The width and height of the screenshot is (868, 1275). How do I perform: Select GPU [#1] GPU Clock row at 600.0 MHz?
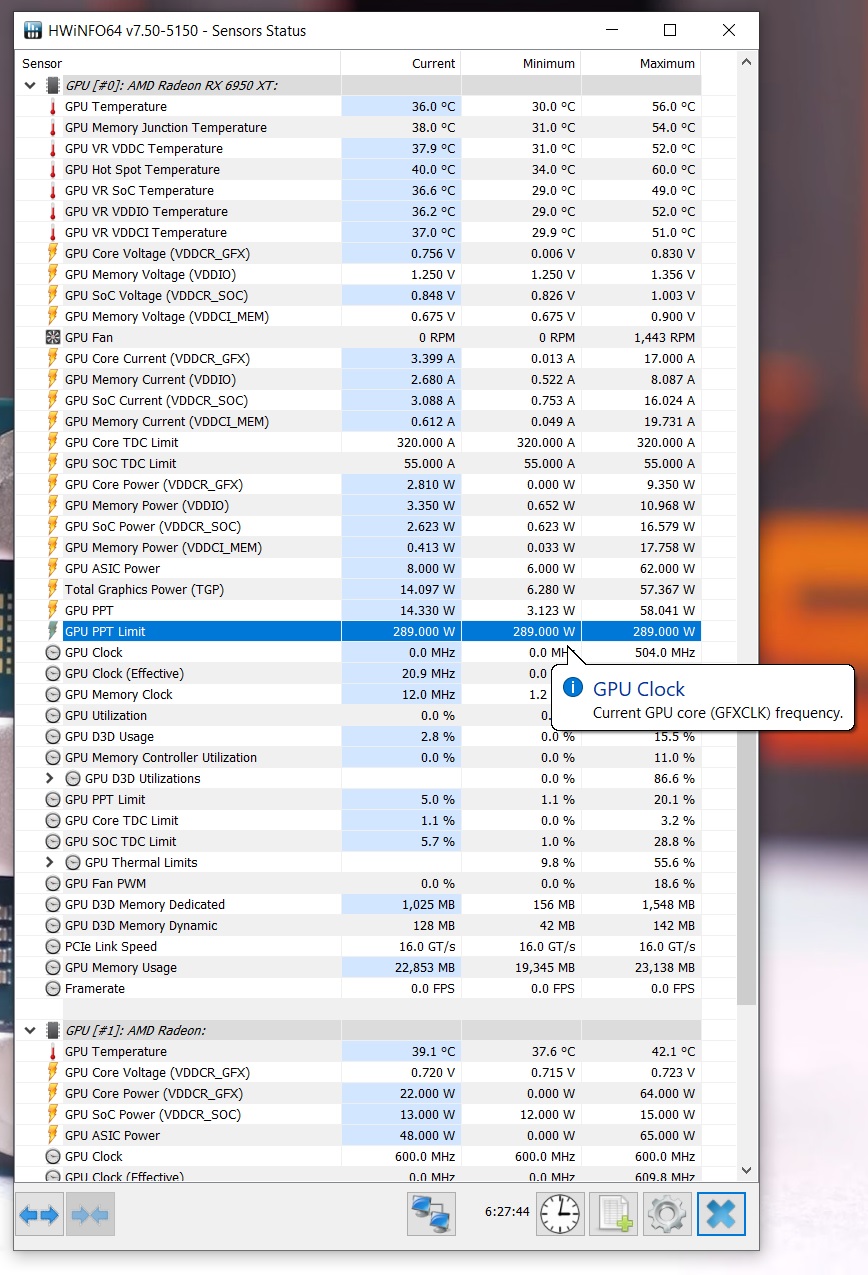pyautogui.click(x=358, y=1156)
